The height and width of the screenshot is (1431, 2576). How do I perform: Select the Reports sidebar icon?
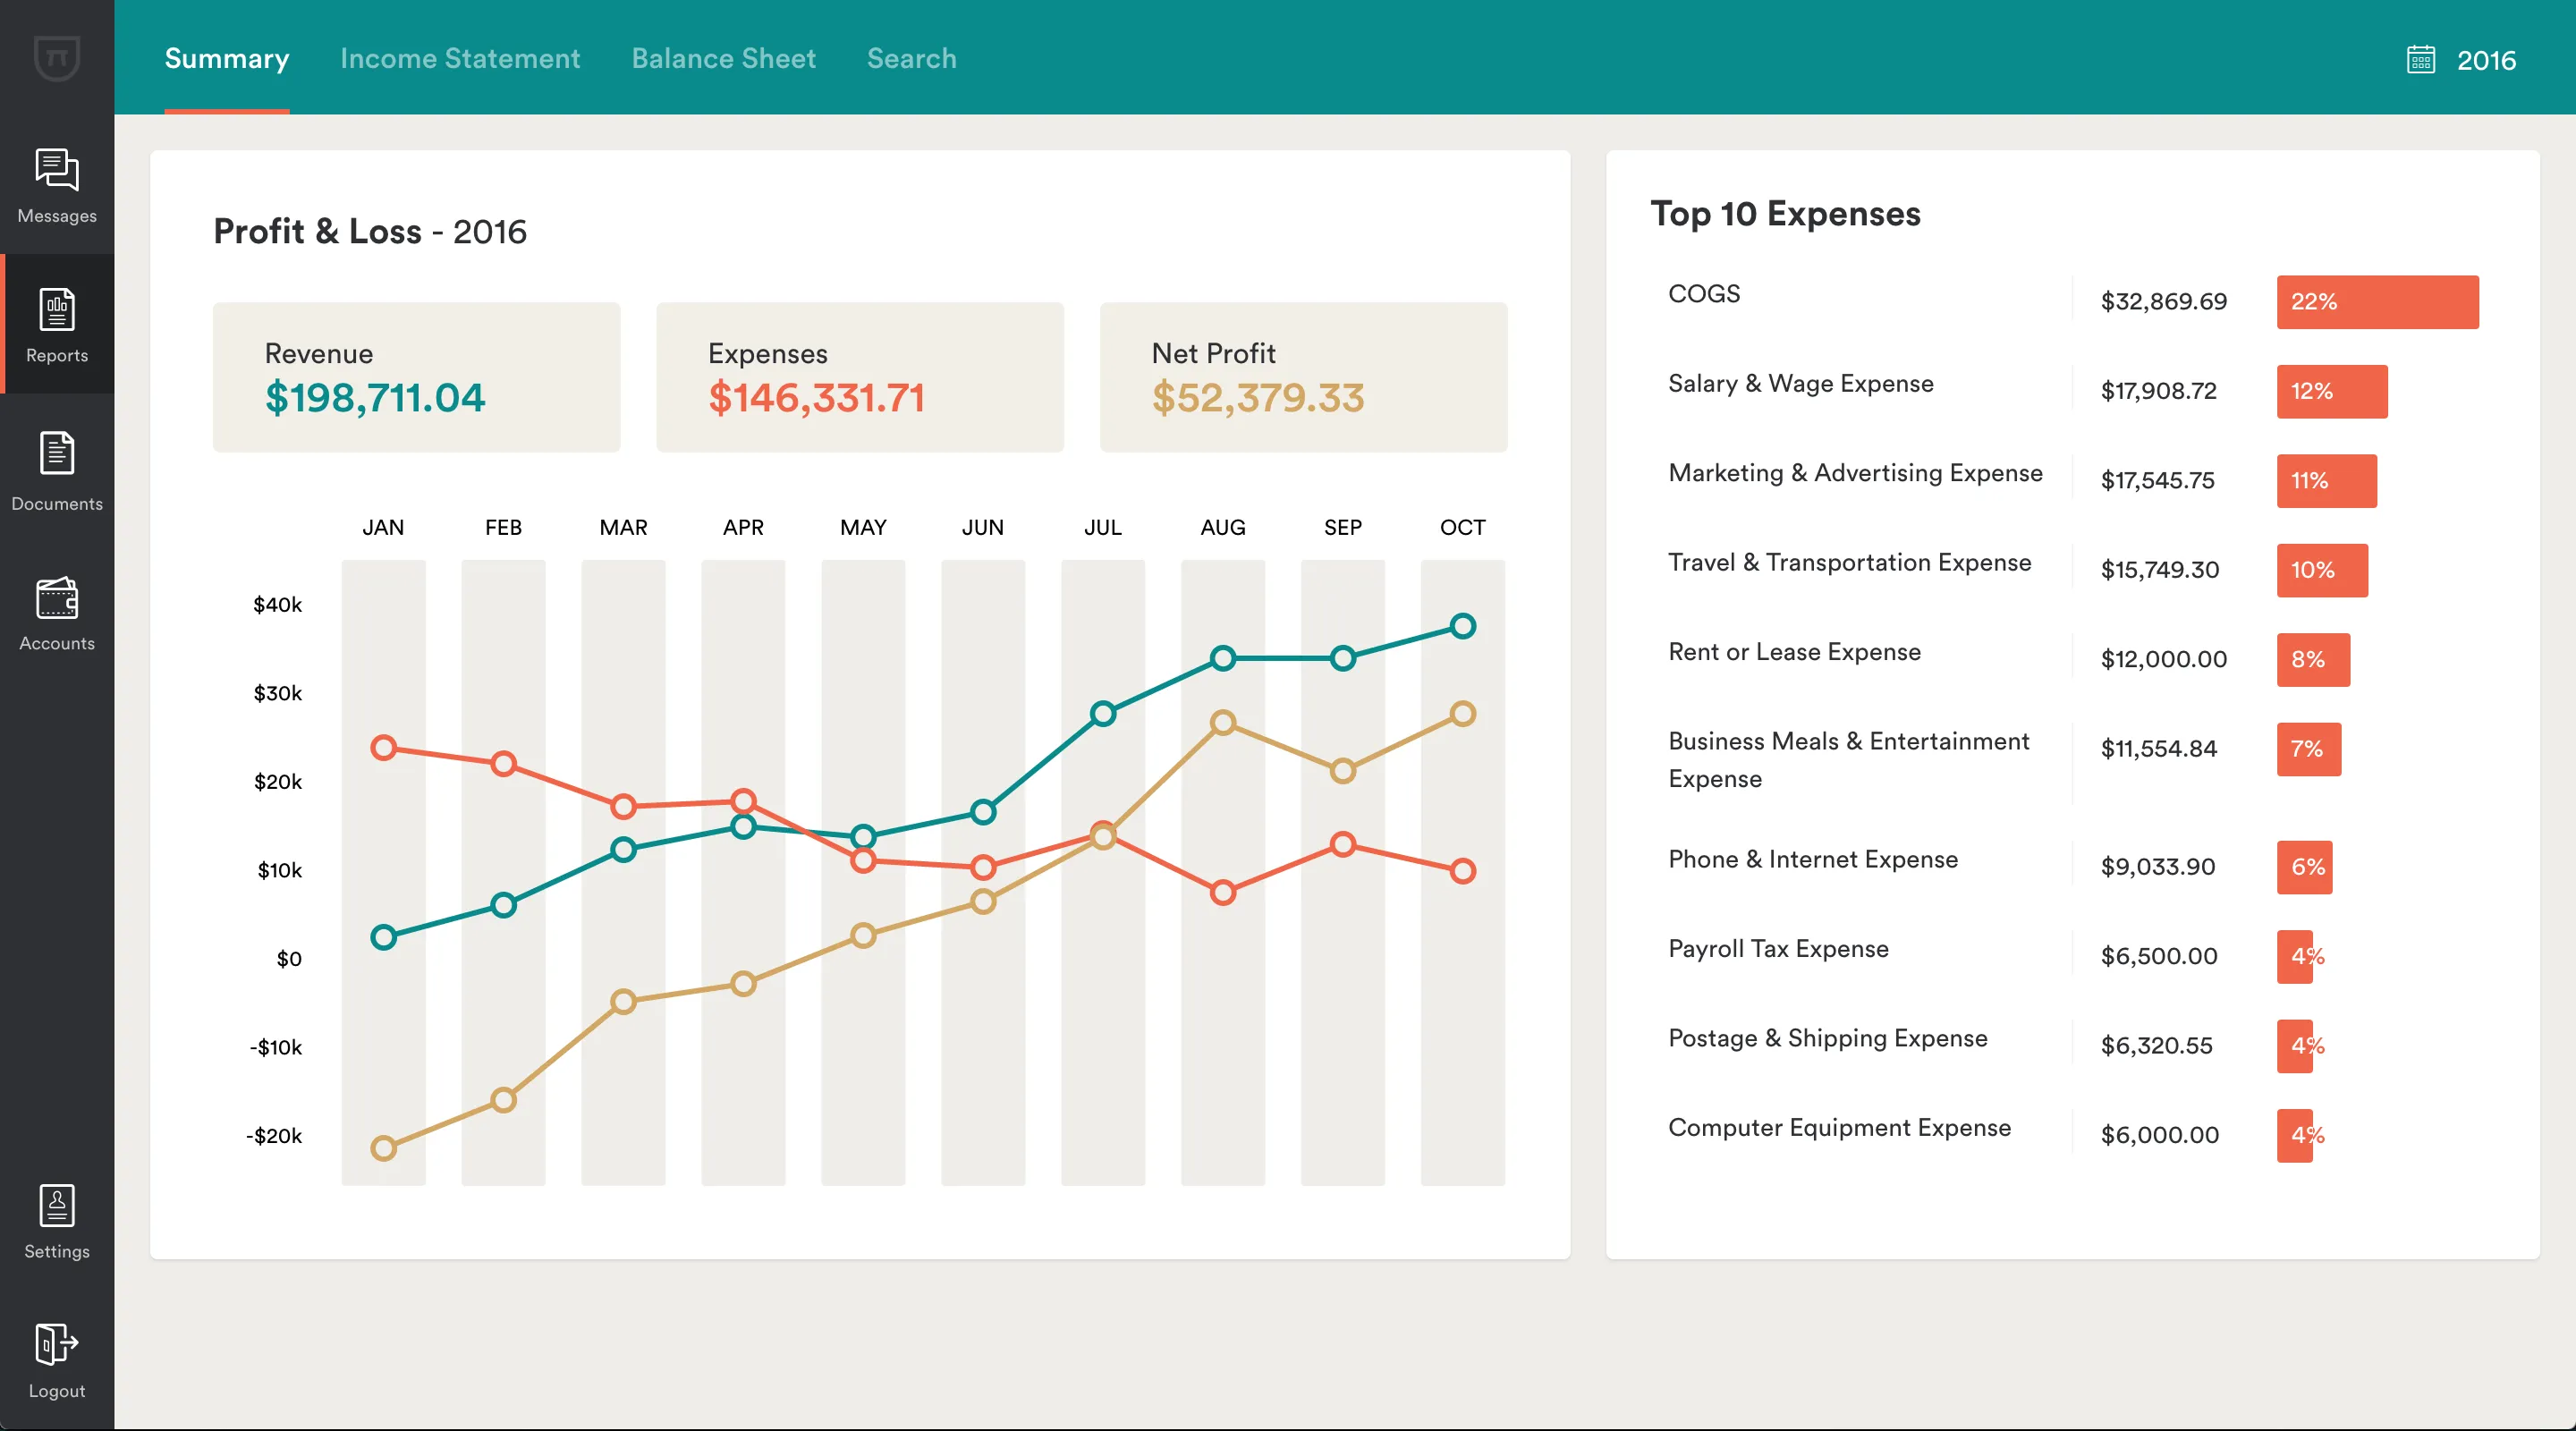click(57, 310)
